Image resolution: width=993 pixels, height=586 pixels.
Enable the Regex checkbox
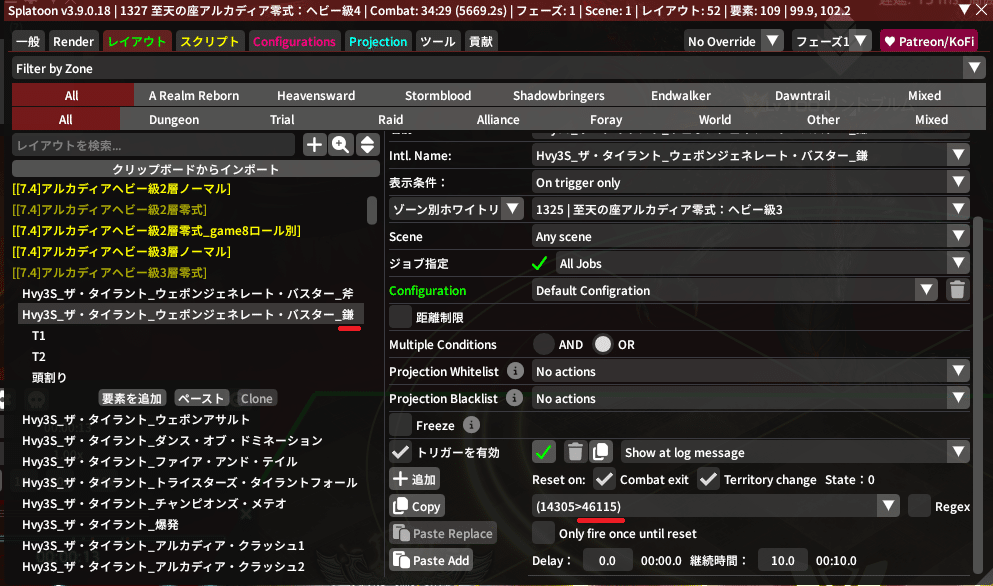[x=919, y=507]
